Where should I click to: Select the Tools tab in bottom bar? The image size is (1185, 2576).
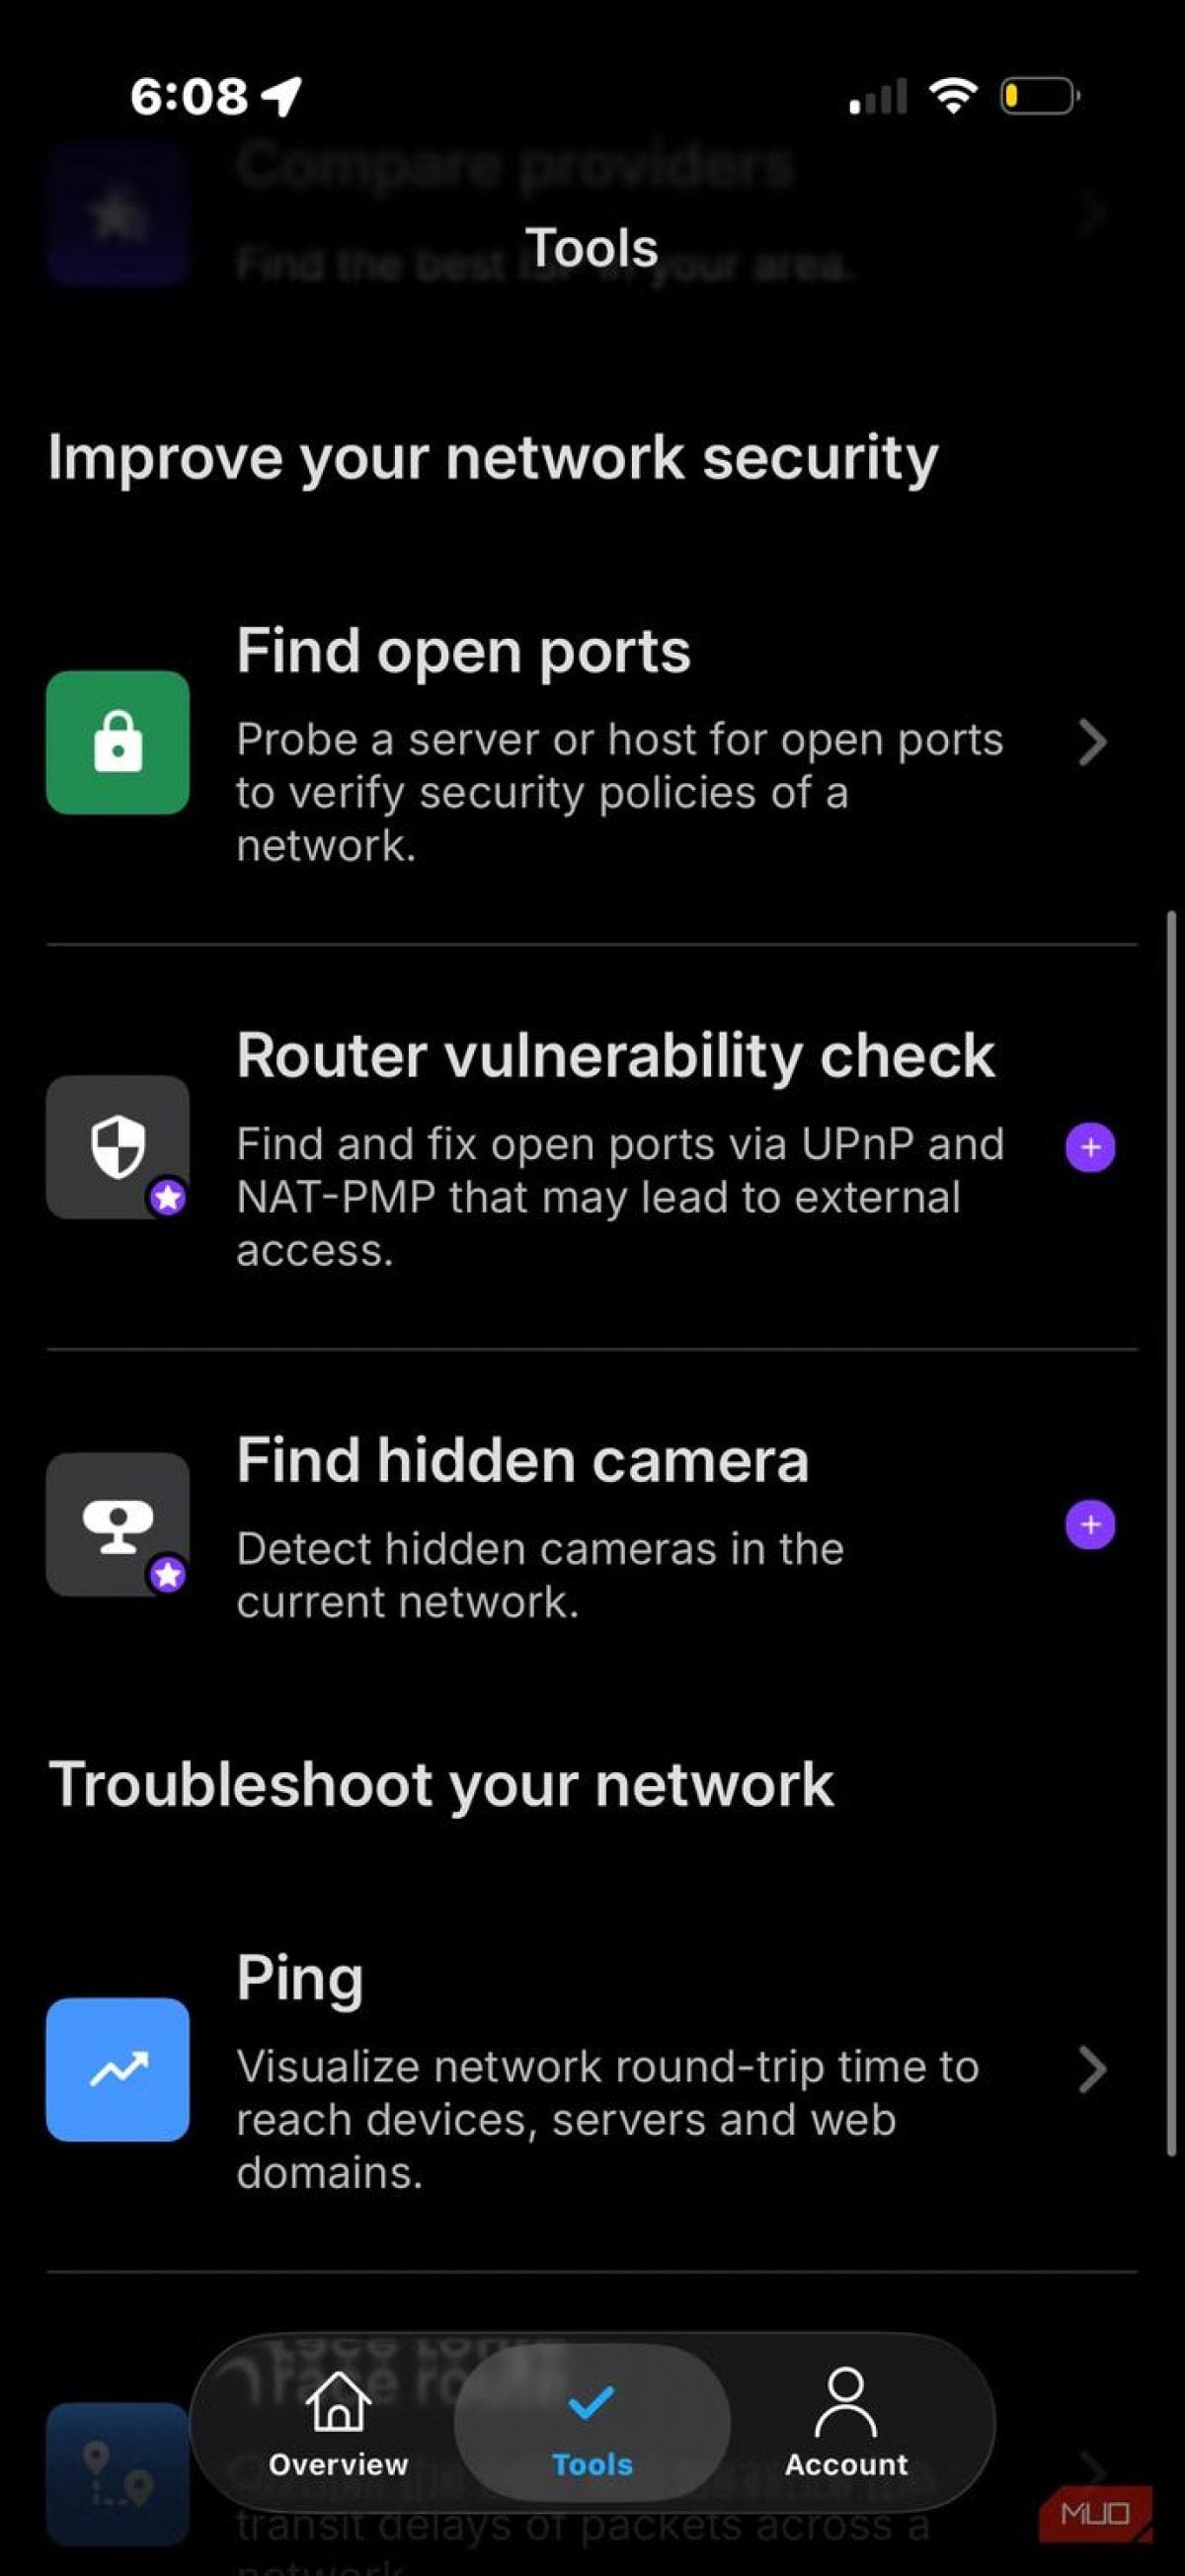[x=592, y=2423]
